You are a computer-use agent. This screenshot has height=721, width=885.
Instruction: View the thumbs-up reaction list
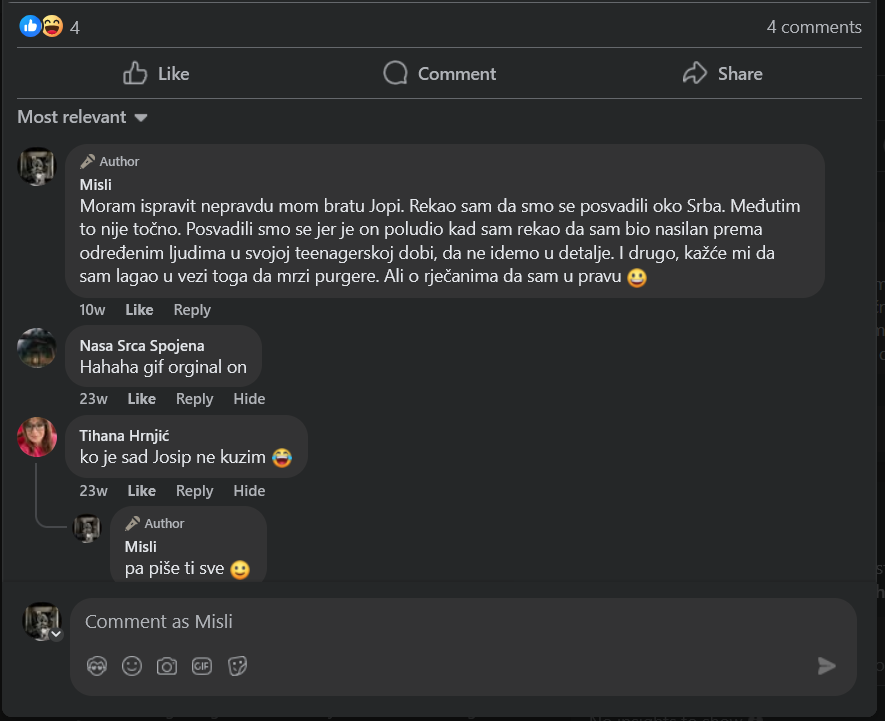(30, 26)
